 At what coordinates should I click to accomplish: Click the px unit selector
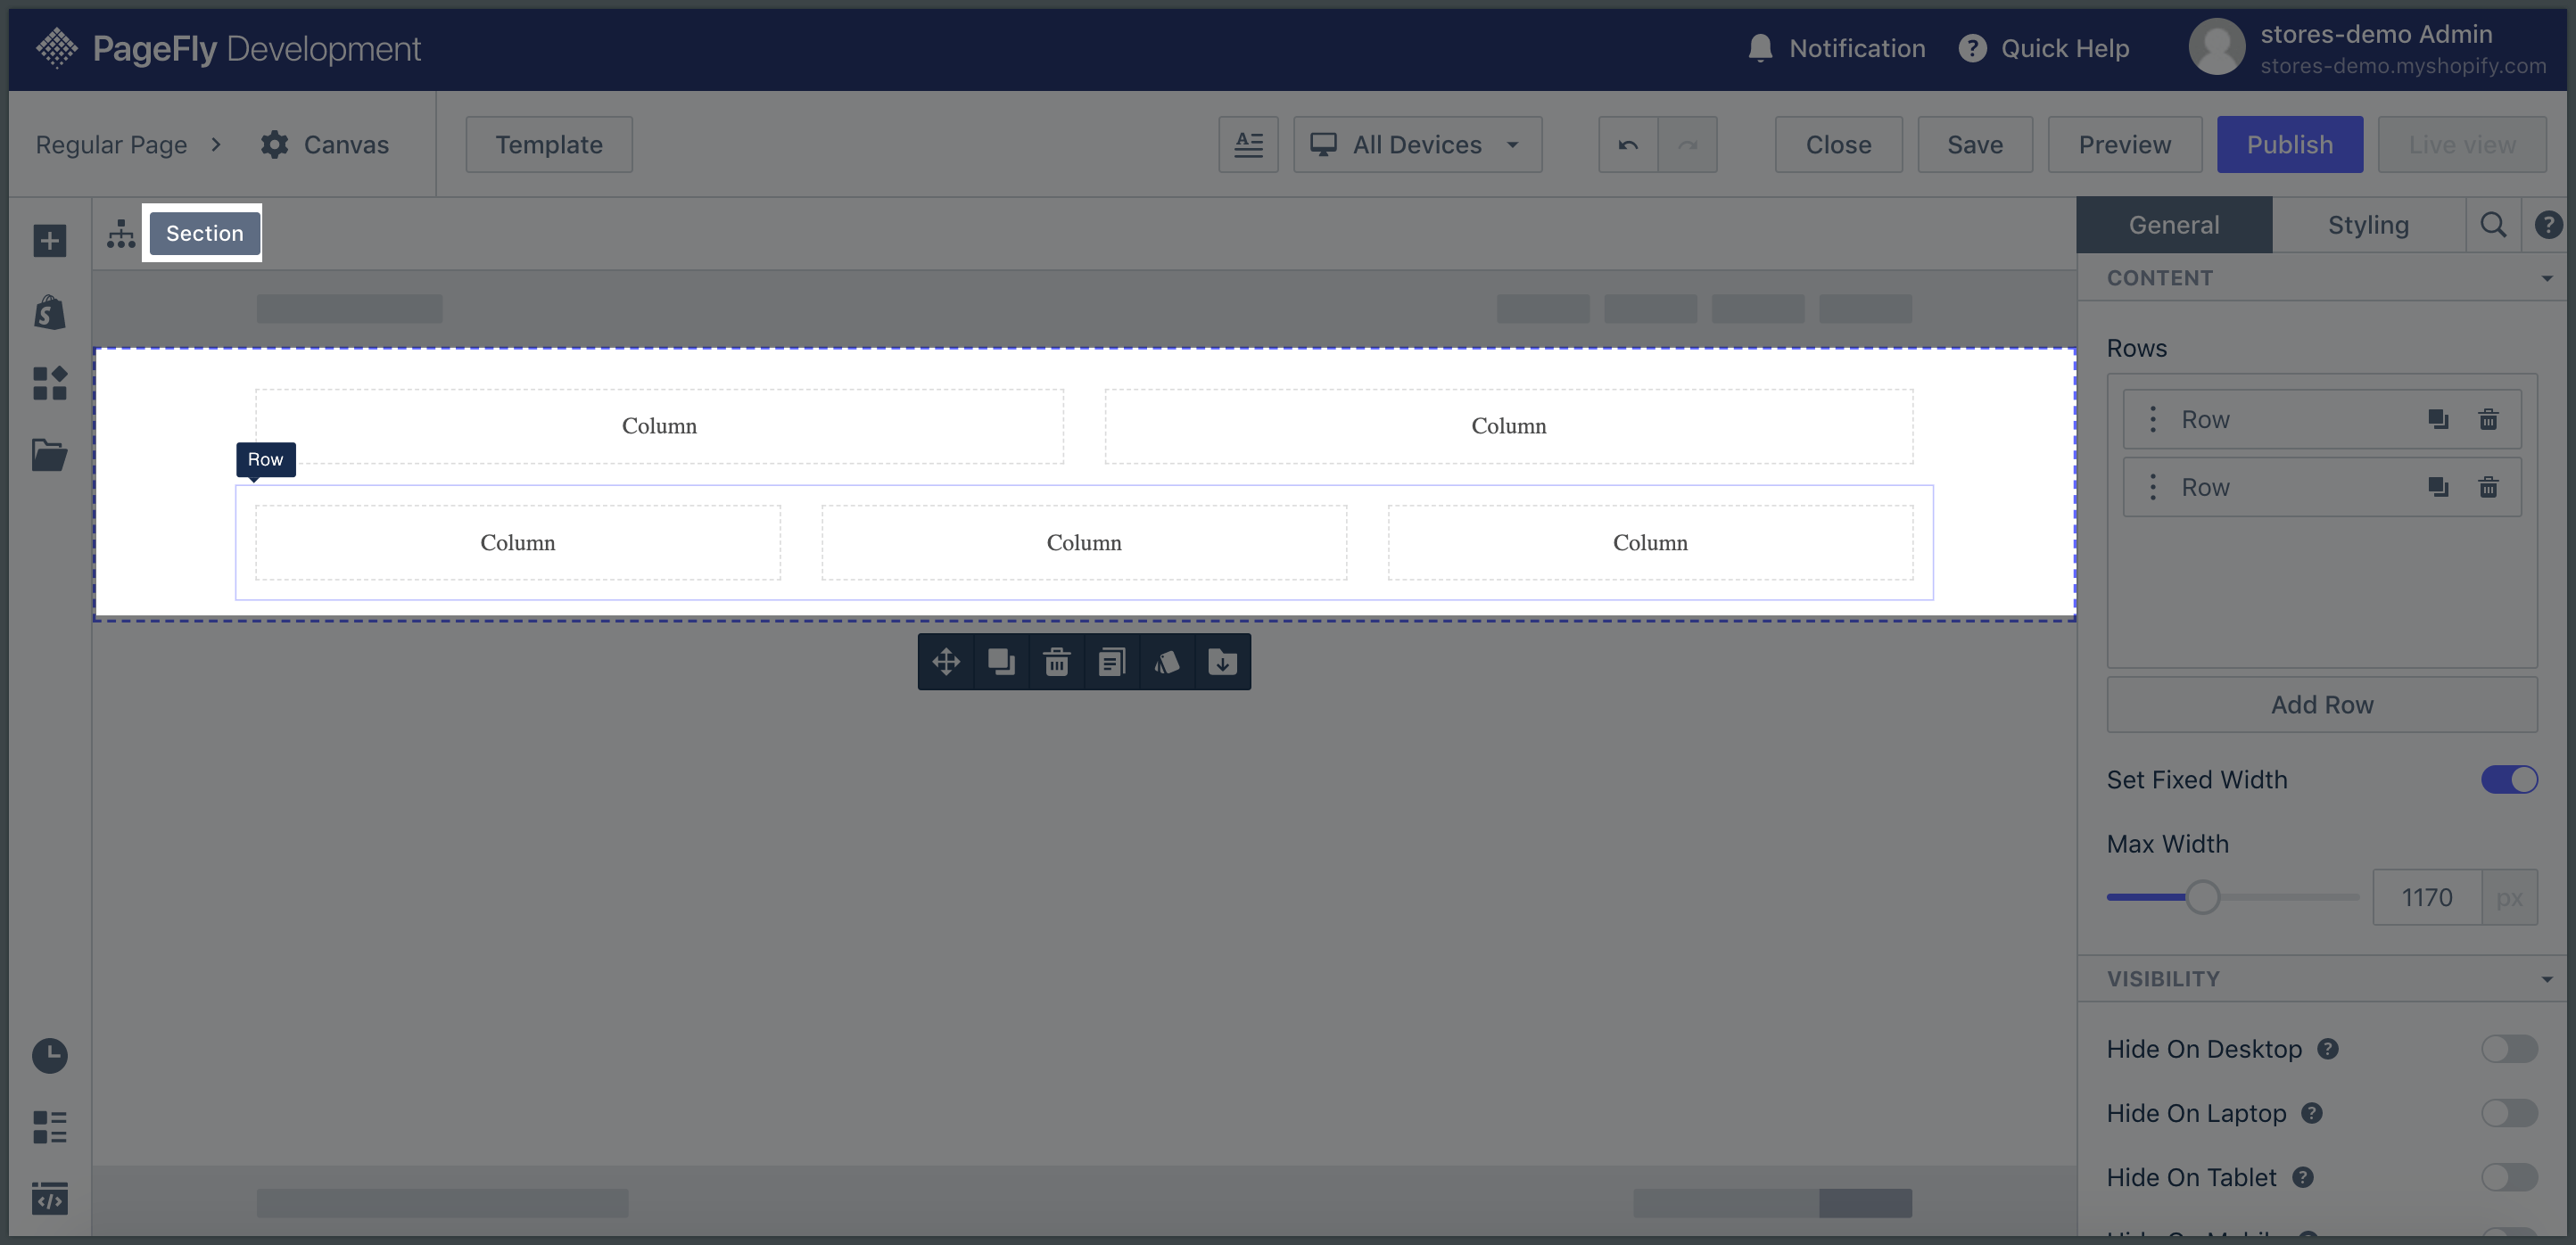[x=2509, y=897]
